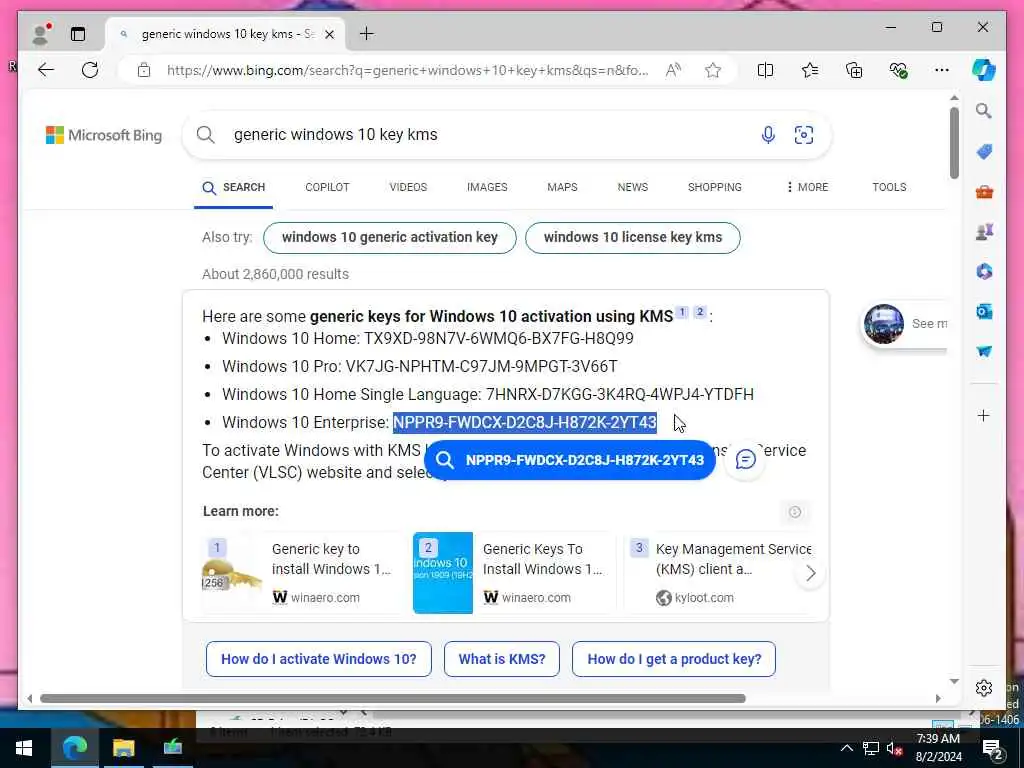Click the feedback icon near Learn more
Screen dimensions: 1024x768
tap(795, 512)
